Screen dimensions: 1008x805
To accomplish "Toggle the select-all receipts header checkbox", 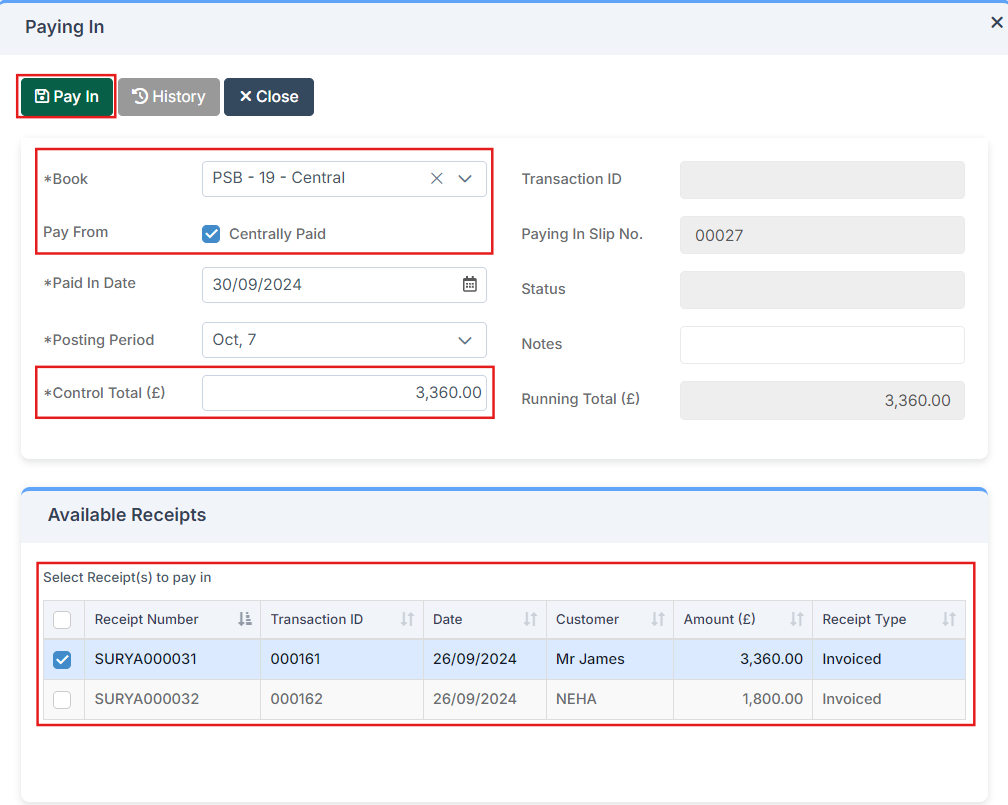I will [62, 620].
